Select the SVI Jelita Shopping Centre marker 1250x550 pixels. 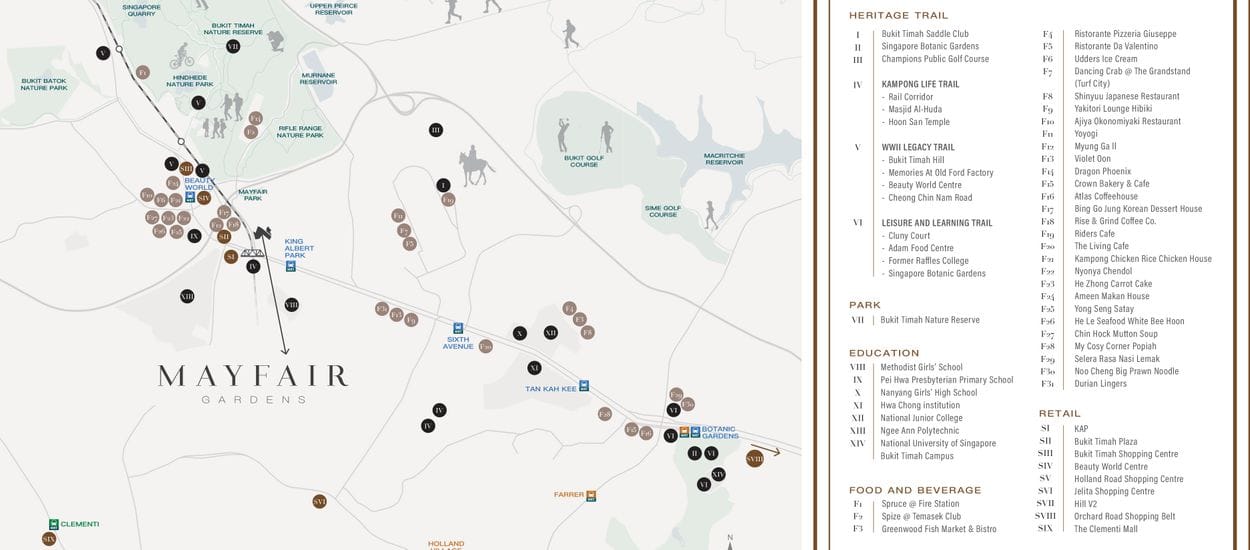tap(320, 501)
